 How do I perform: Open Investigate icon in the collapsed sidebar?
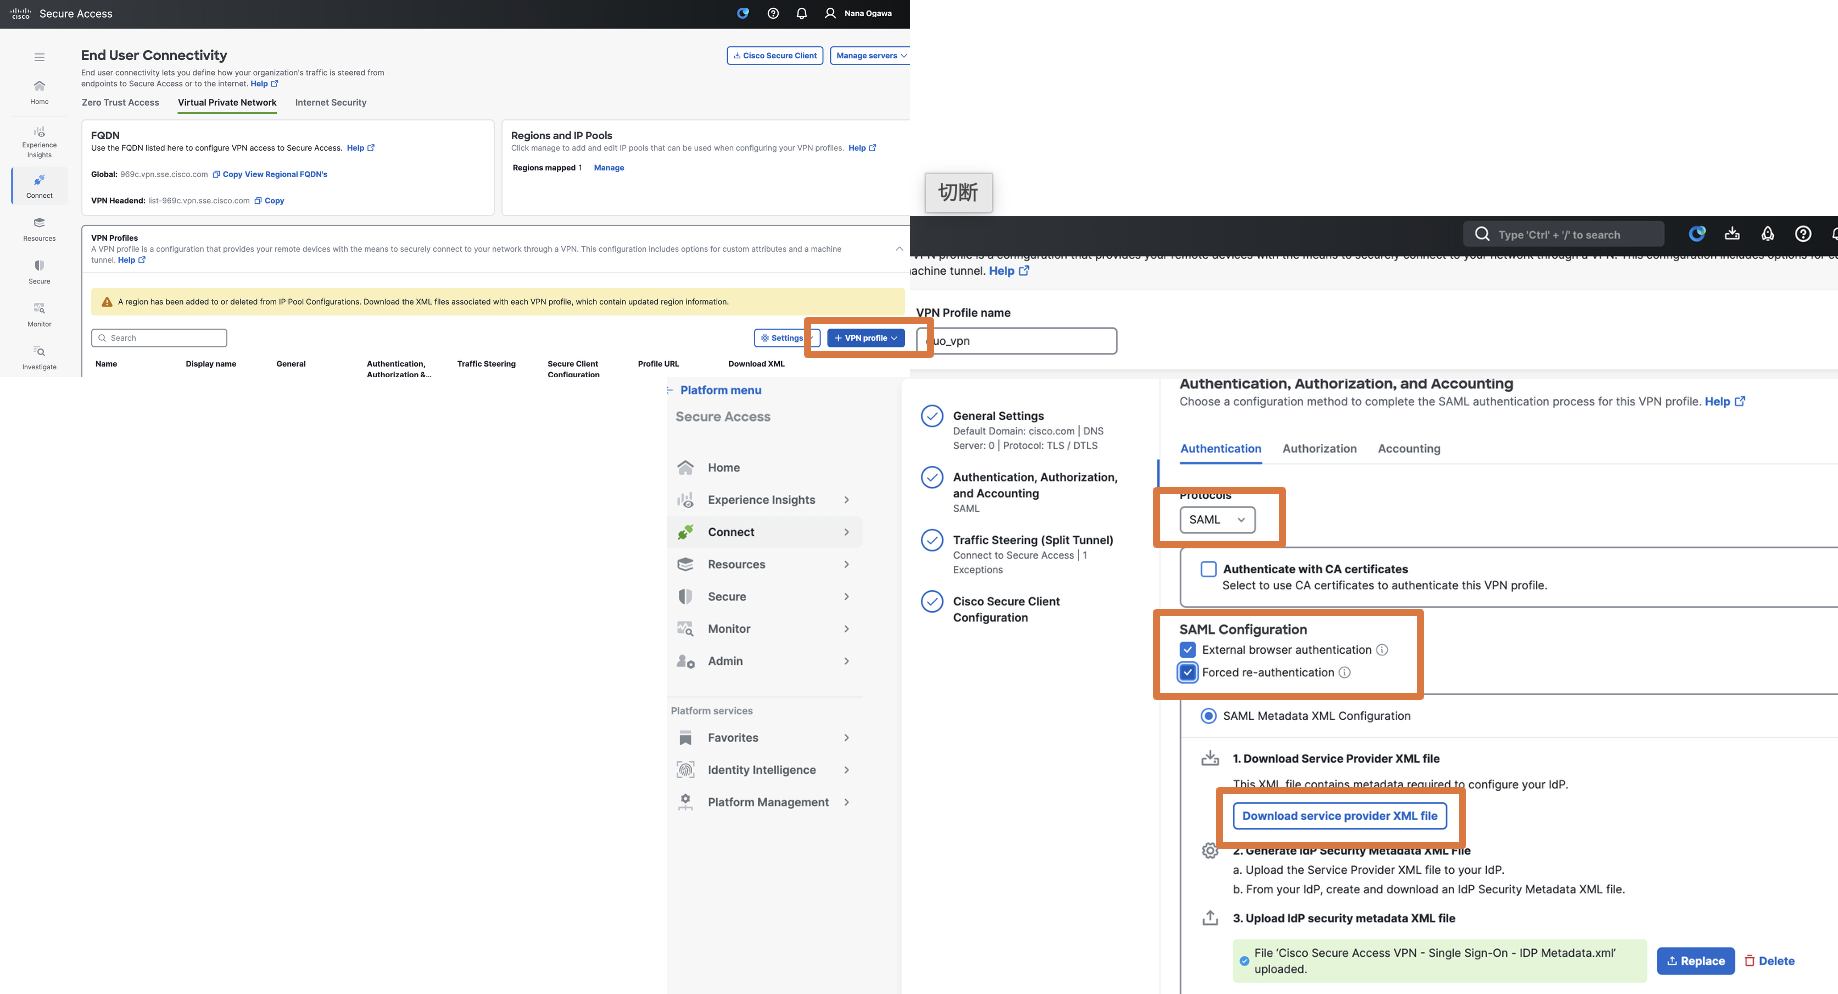point(39,352)
